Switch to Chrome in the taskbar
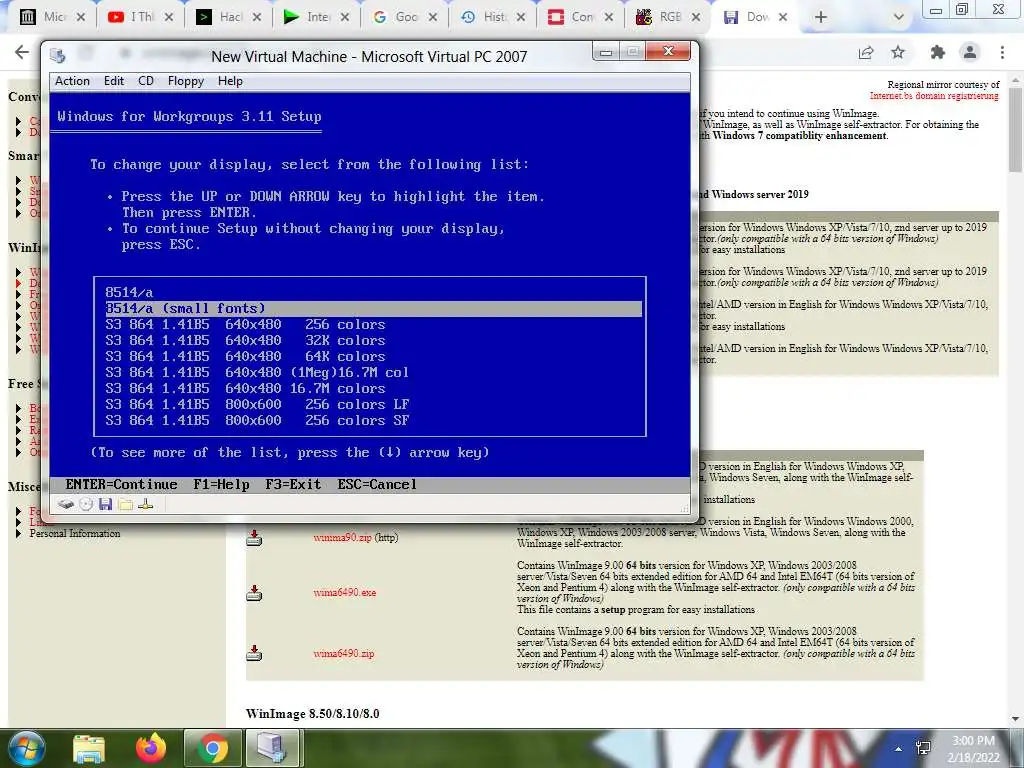 click(213, 748)
